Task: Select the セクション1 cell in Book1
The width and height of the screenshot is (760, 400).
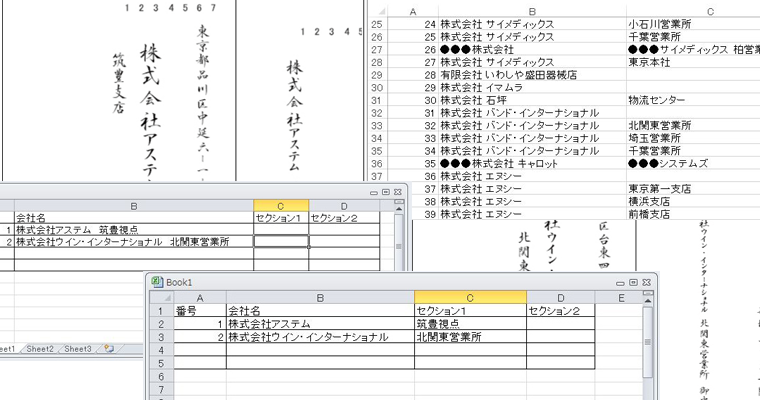Action: 470,311
